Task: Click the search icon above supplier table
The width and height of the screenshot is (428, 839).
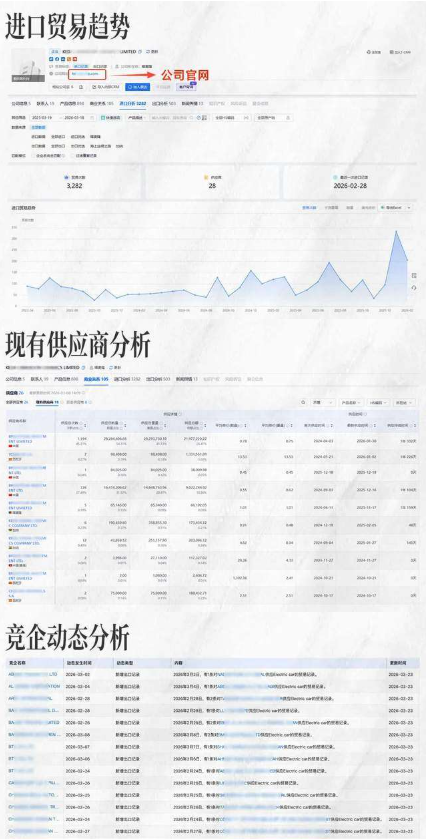Action: click(303, 402)
